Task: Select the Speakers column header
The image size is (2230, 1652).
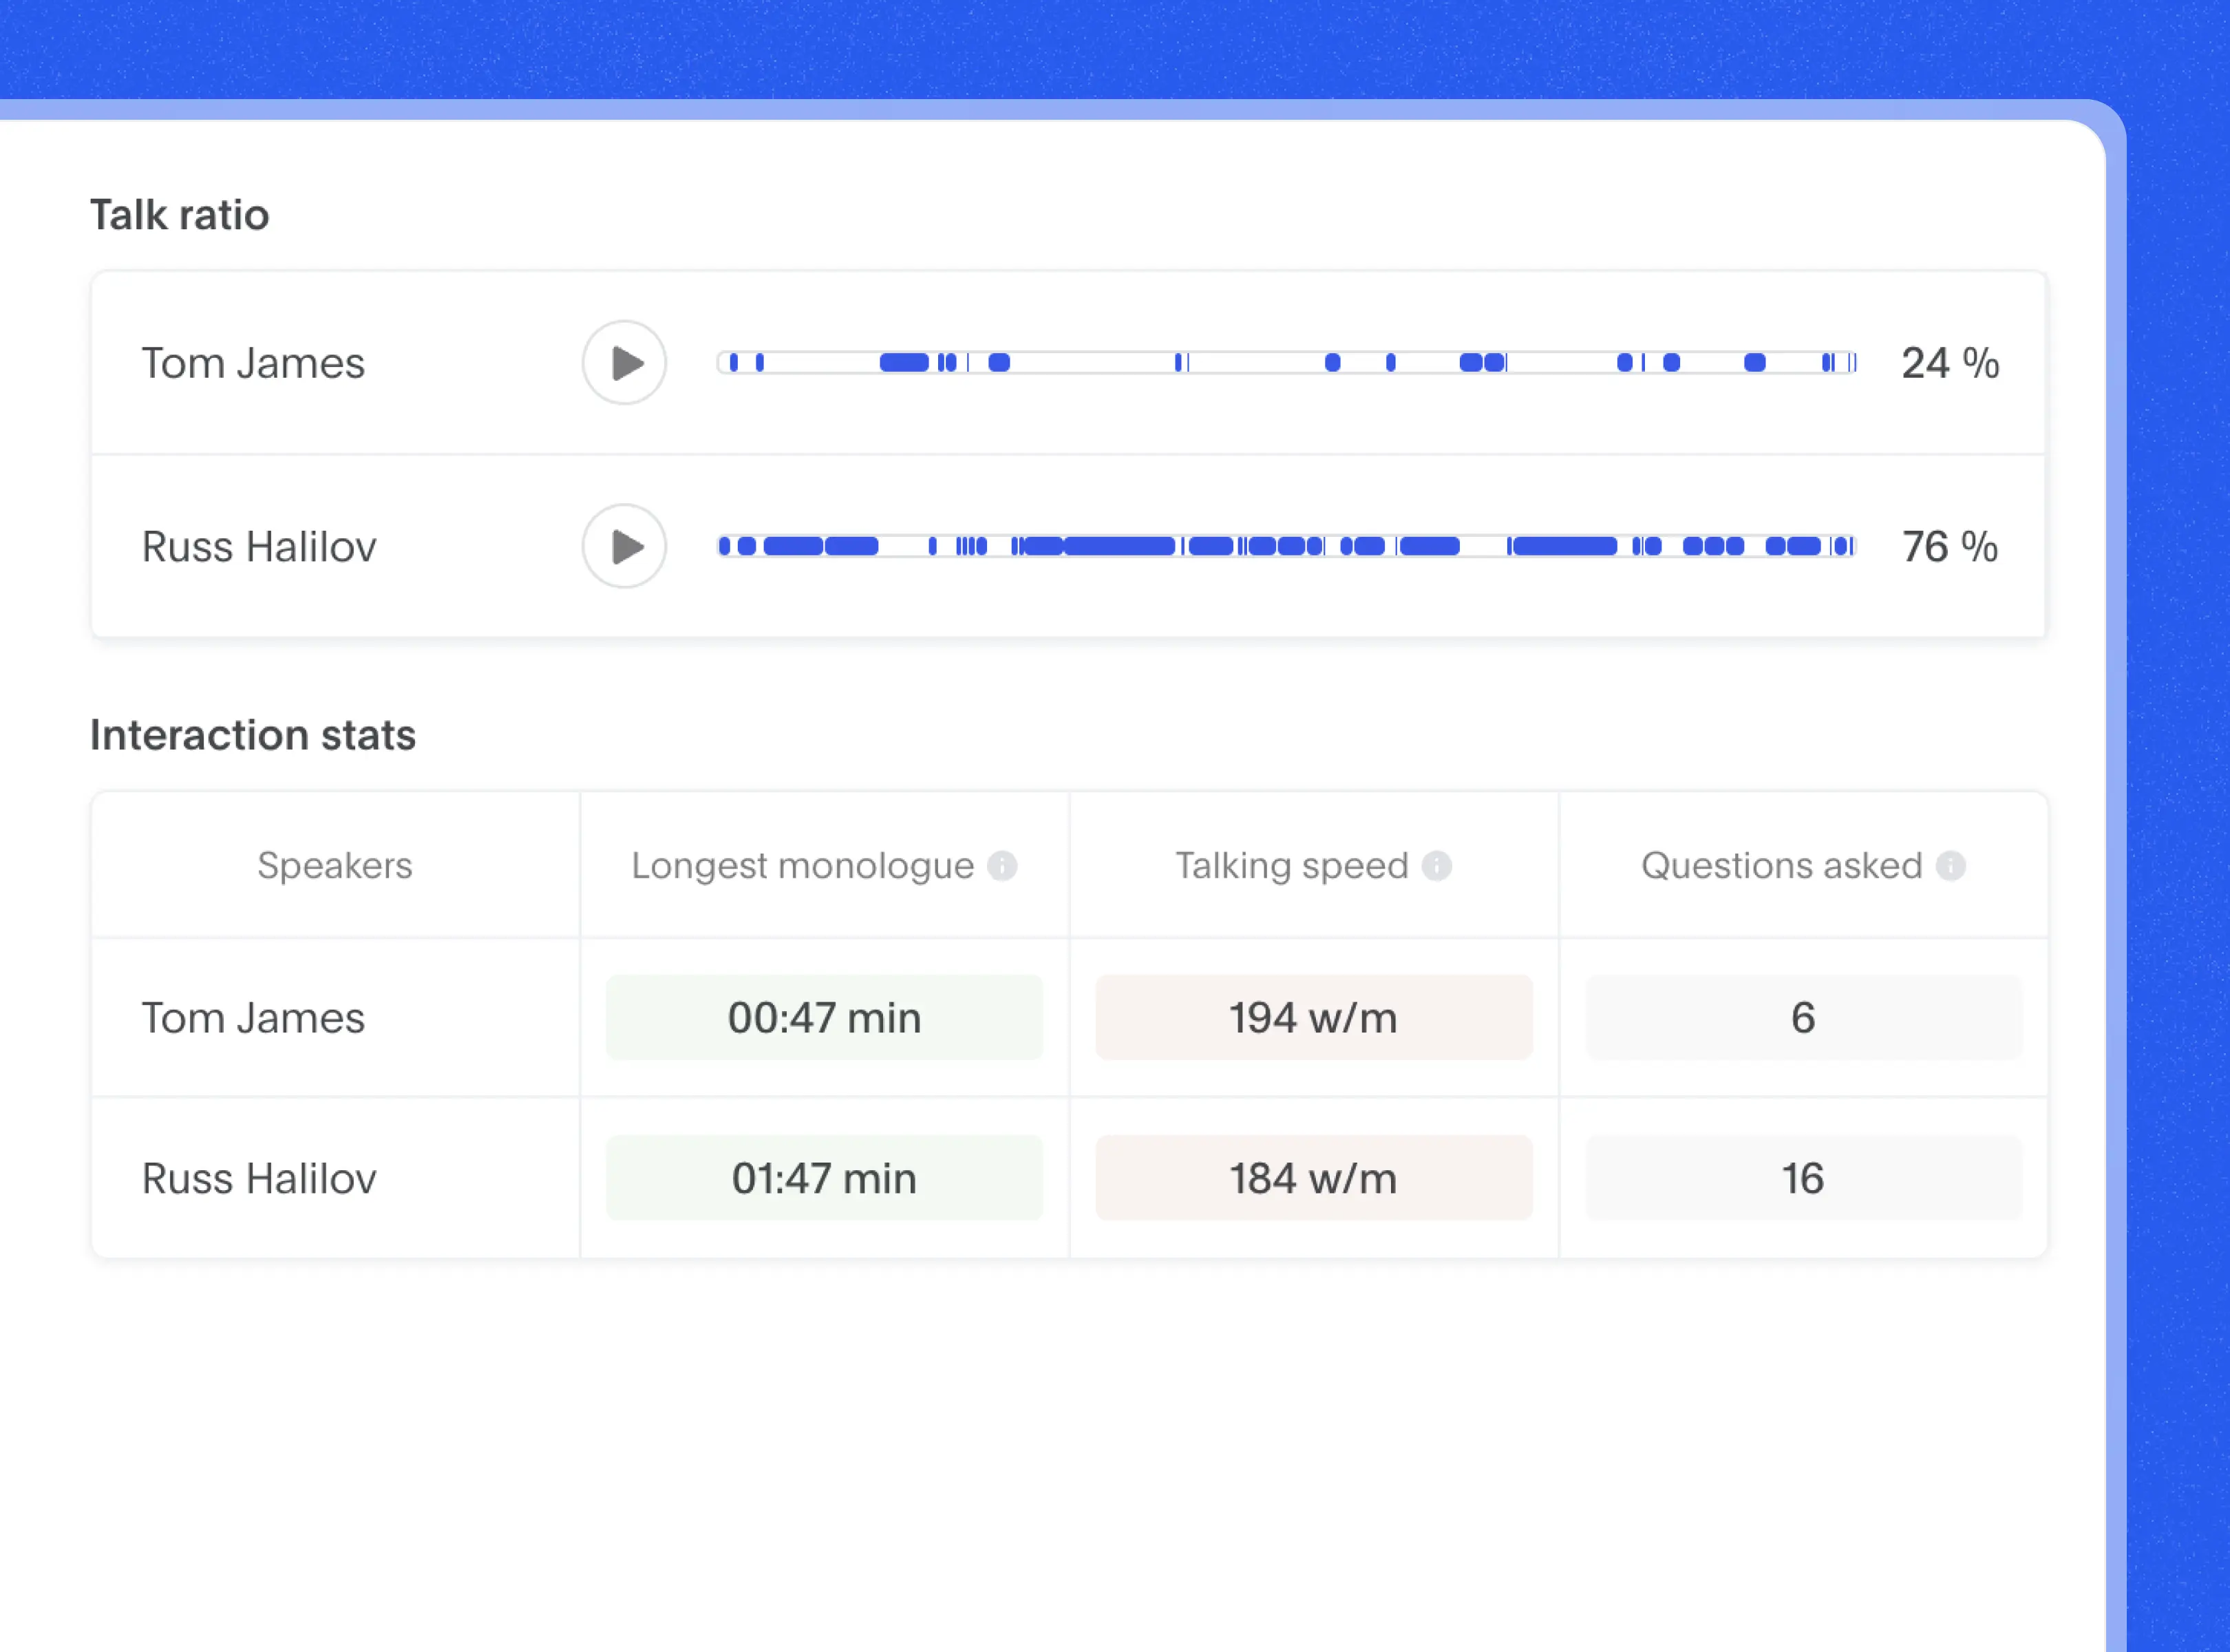Action: pos(335,866)
